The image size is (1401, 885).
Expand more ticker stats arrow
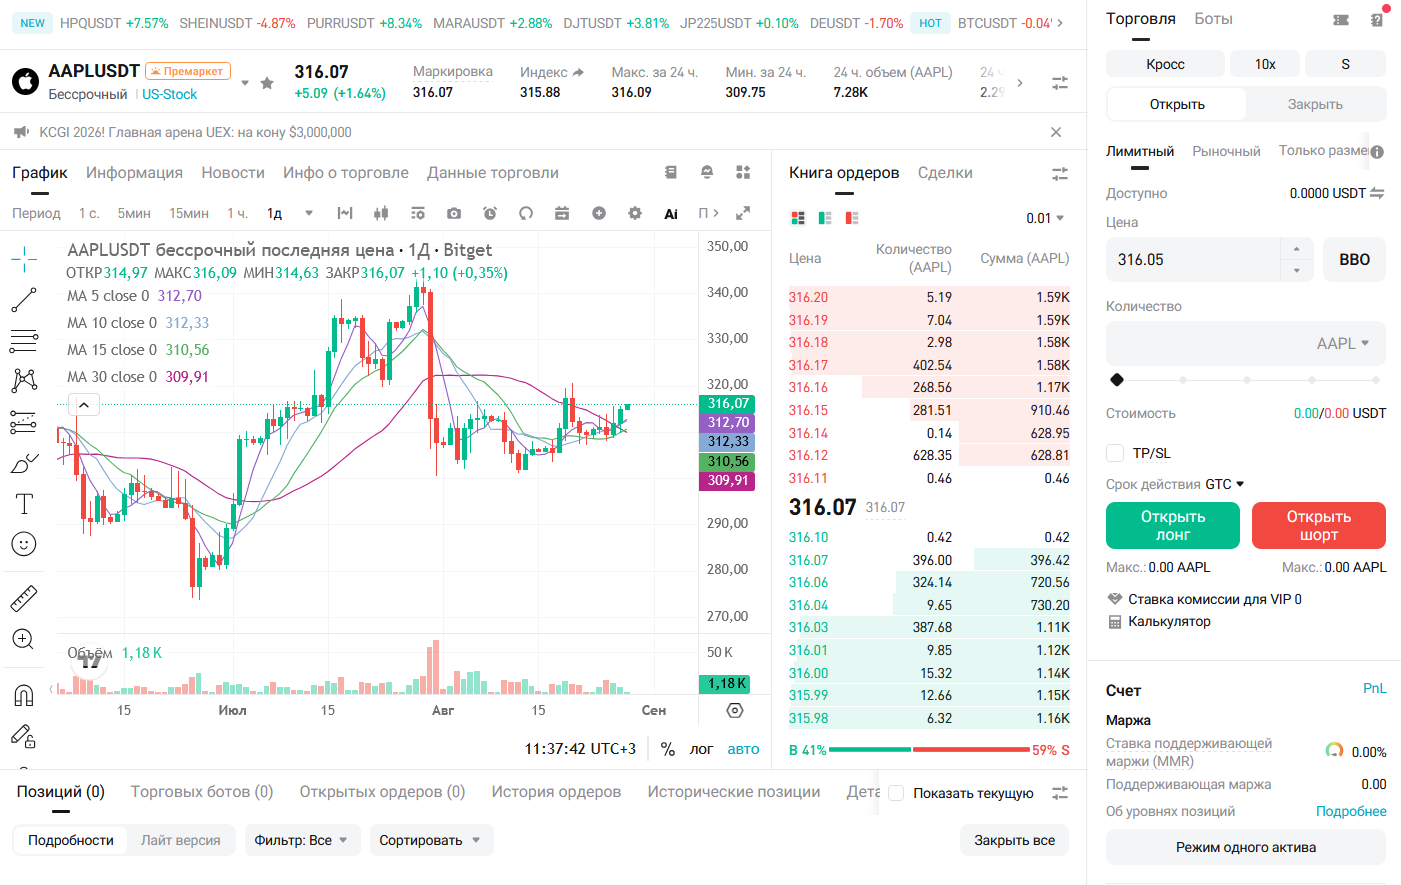(1019, 83)
